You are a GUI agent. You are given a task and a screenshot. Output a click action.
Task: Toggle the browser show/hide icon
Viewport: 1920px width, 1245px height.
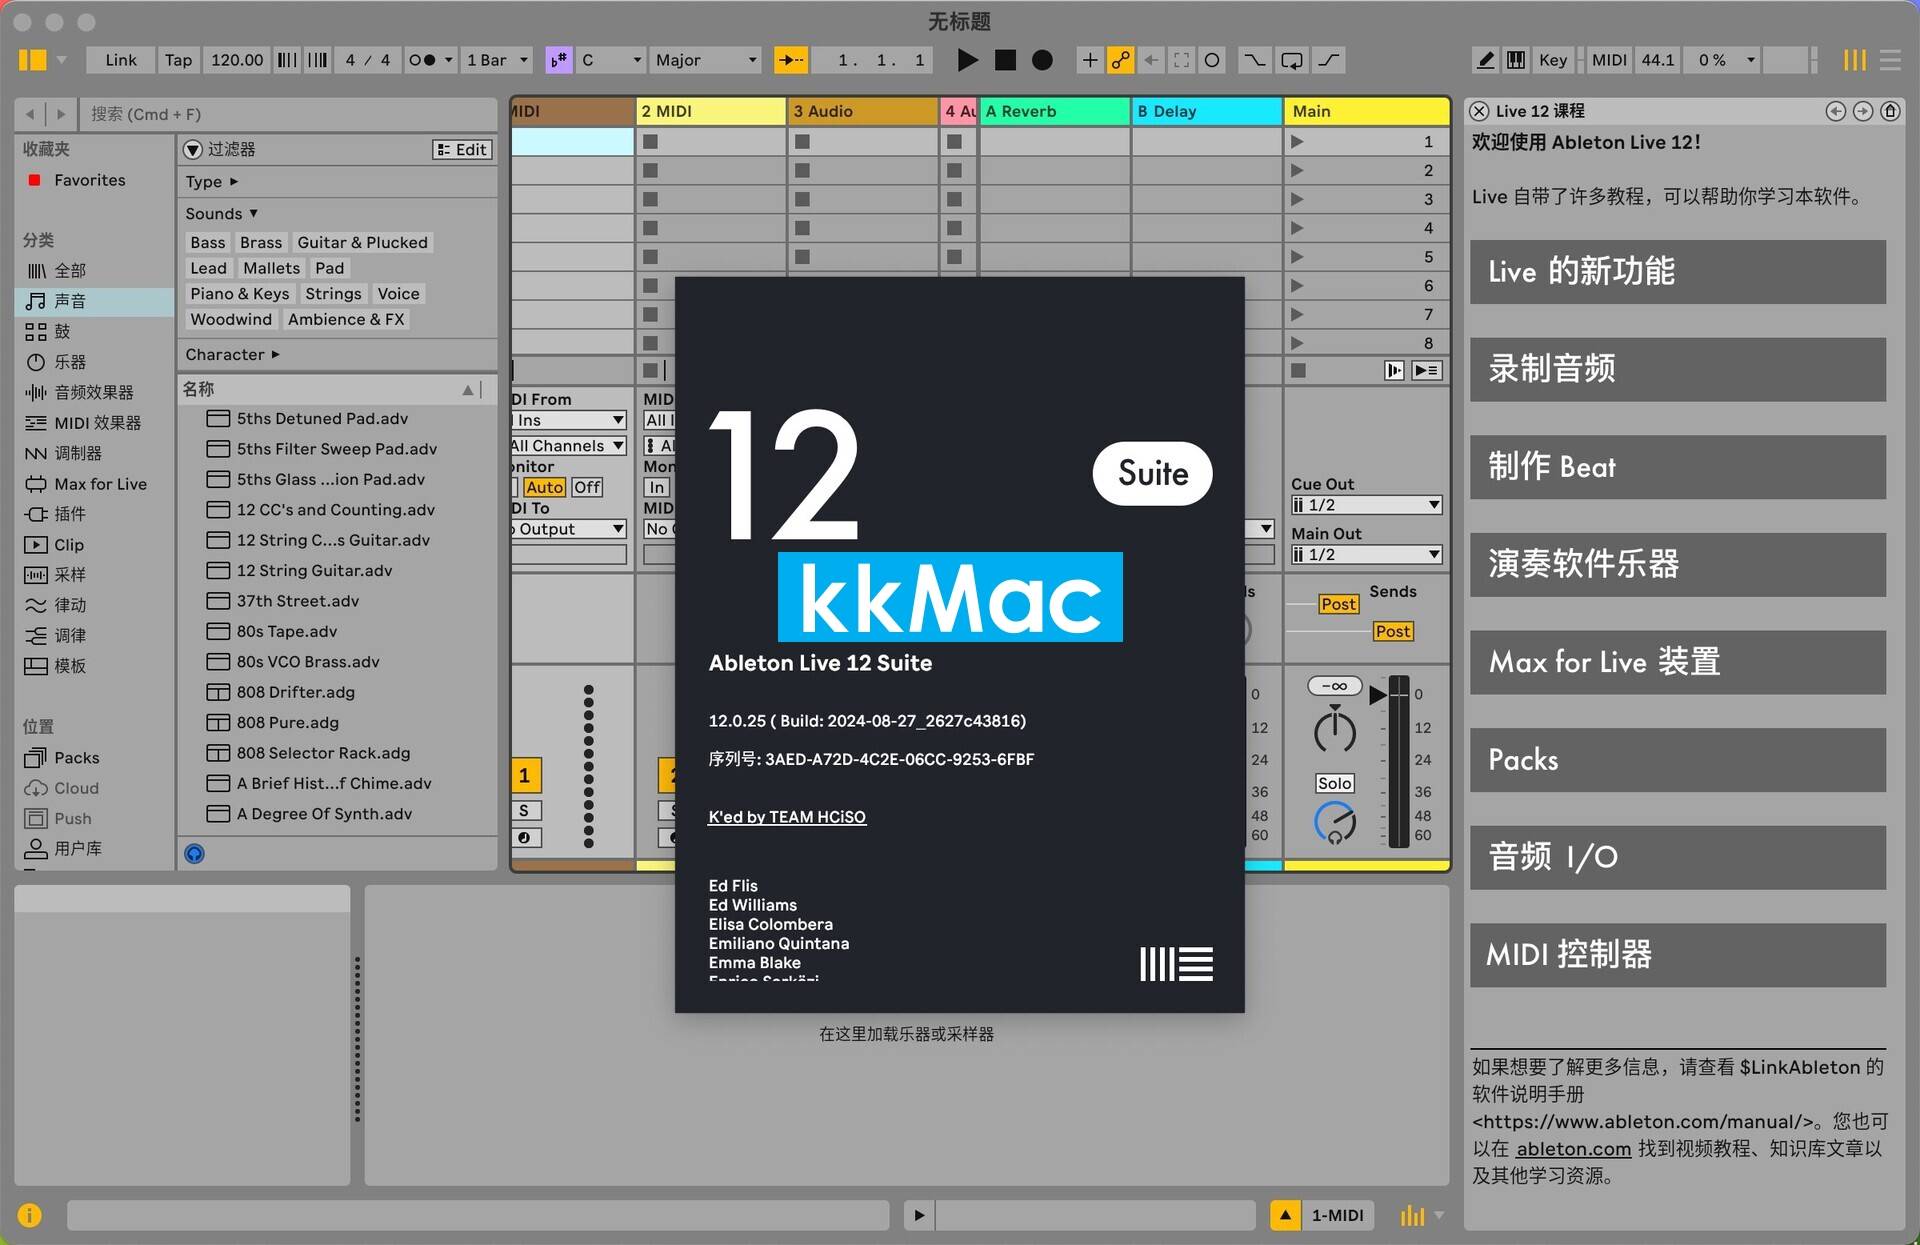[32, 60]
